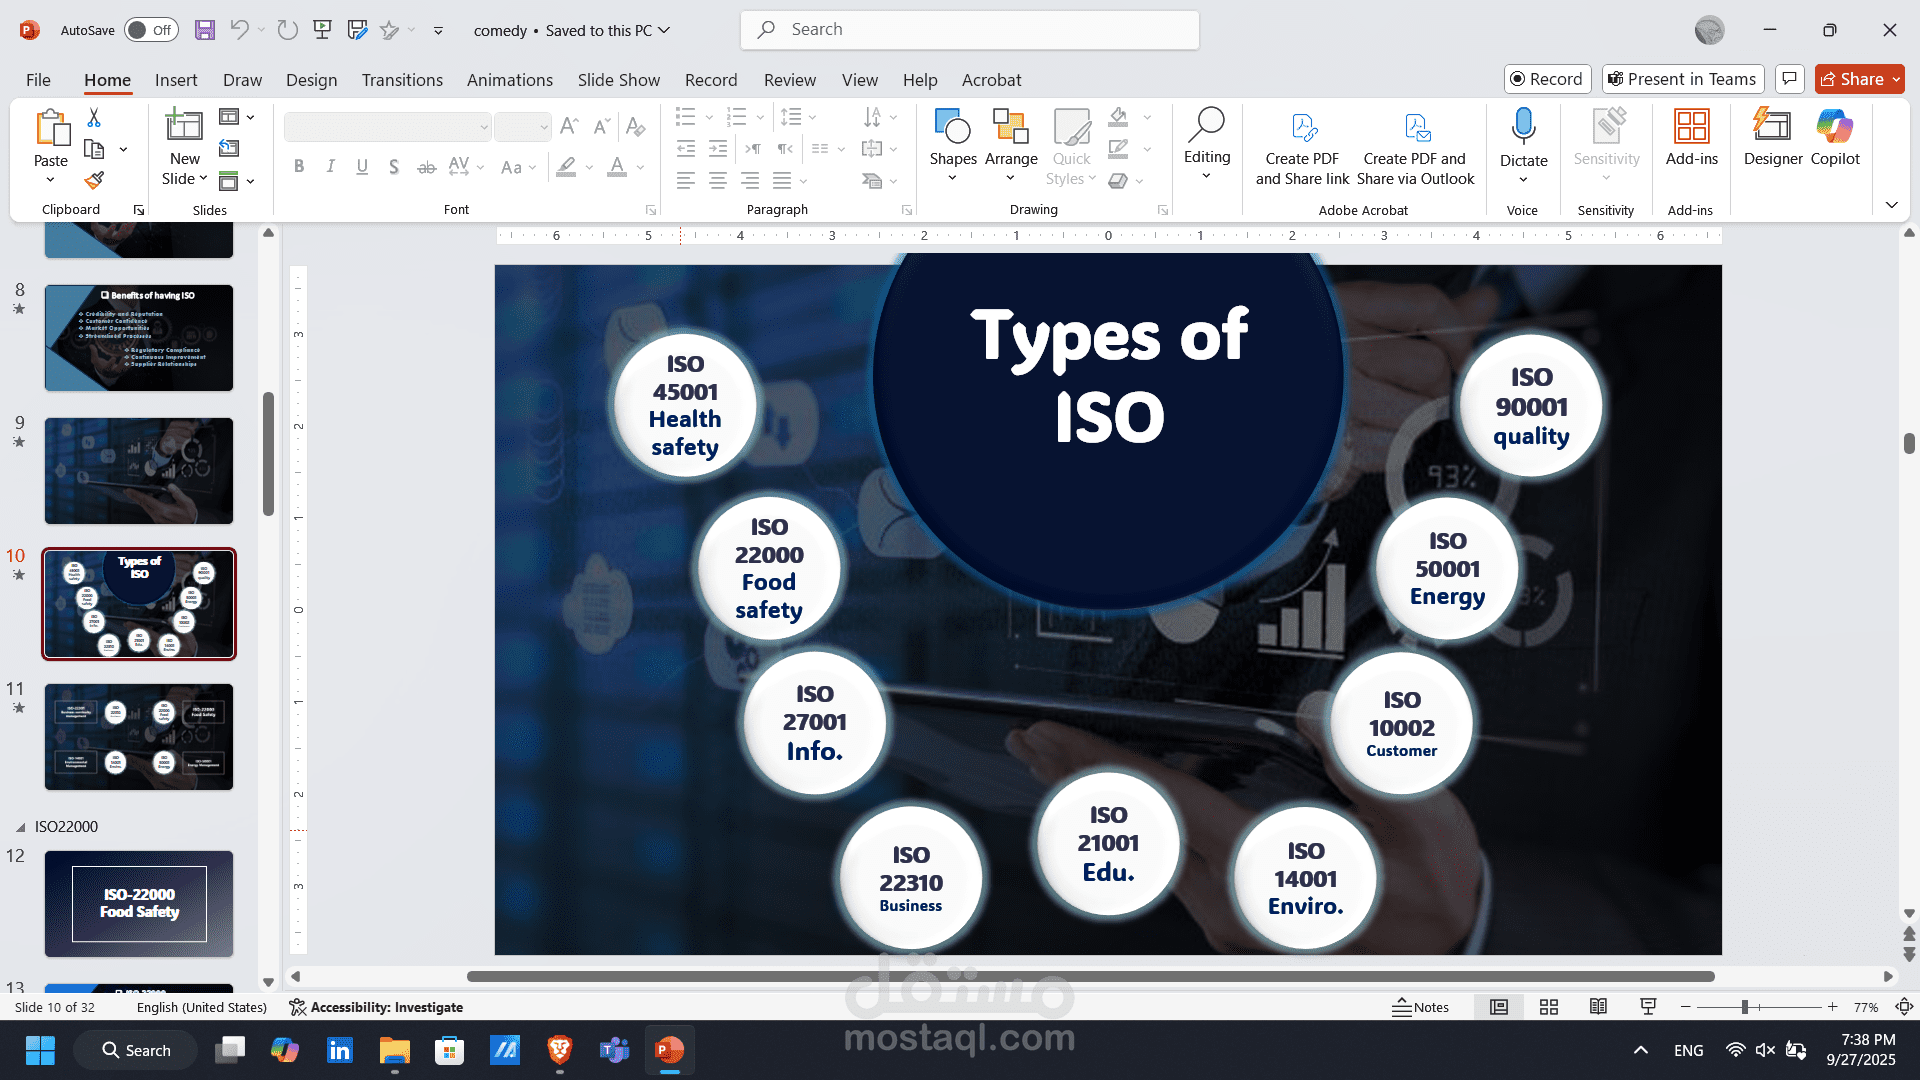Screen dimensions: 1920x1080
Task: Toggle Strikethrough formatting
Action: pyautogui.click(x=426, y=167)
